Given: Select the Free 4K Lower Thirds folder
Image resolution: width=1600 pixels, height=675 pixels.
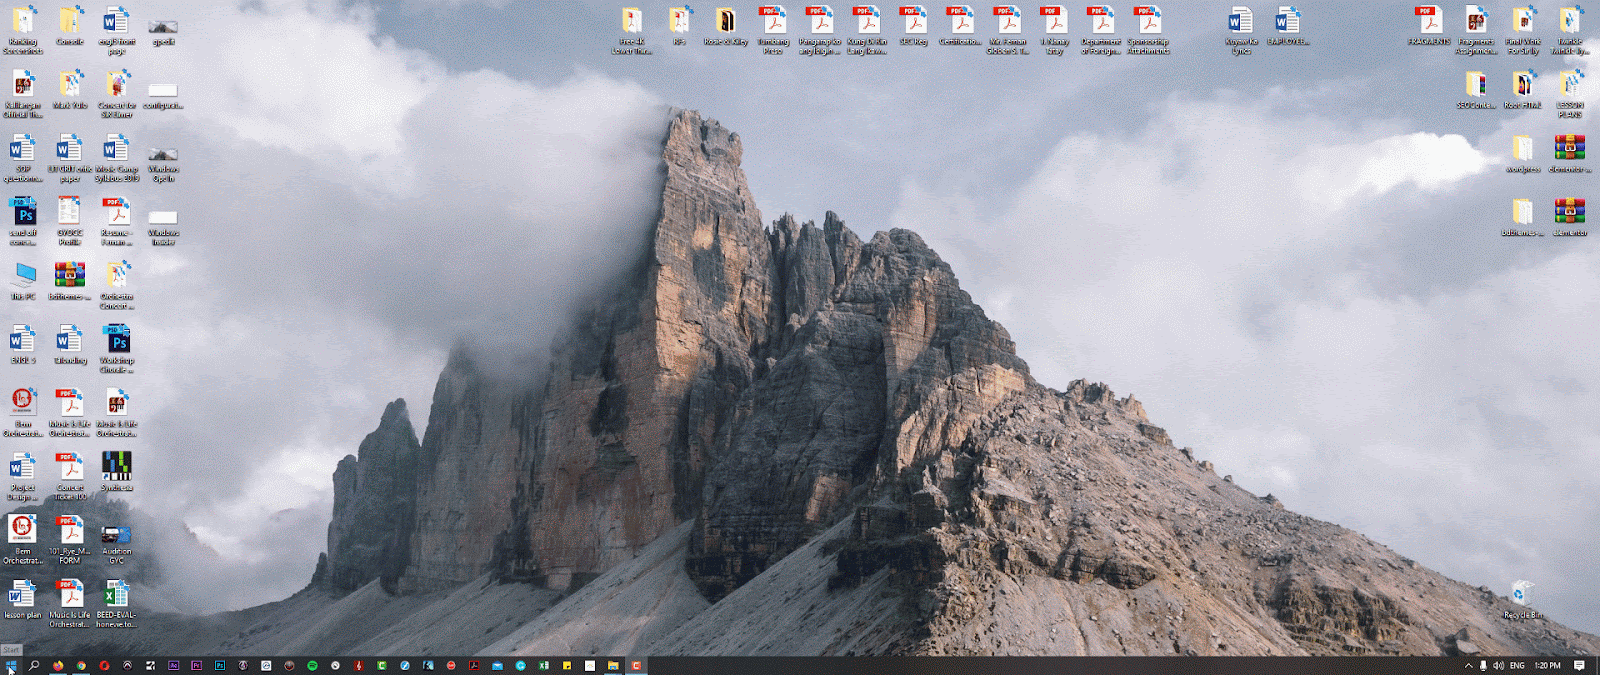Looking at the screenshot, I should [x=632, y=31].
